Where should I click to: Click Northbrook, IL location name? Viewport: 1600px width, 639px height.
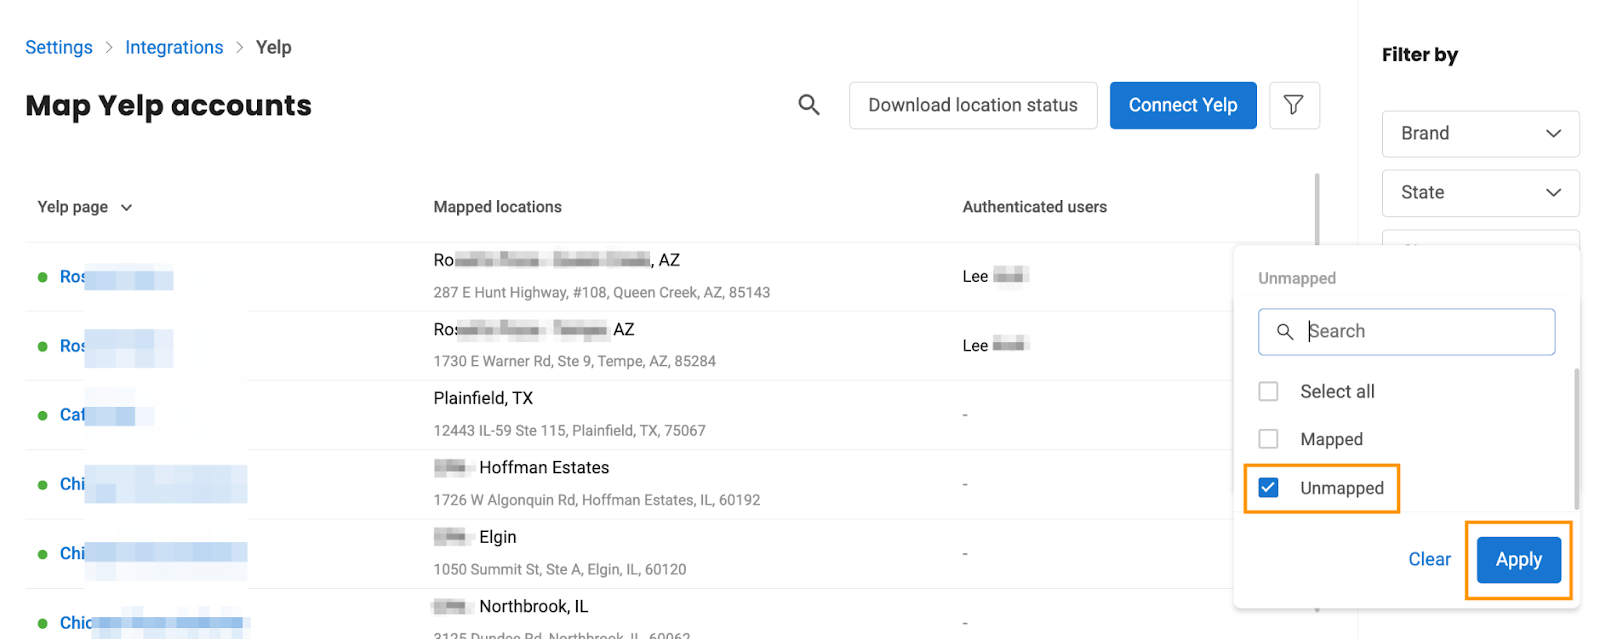click(533, 606)
